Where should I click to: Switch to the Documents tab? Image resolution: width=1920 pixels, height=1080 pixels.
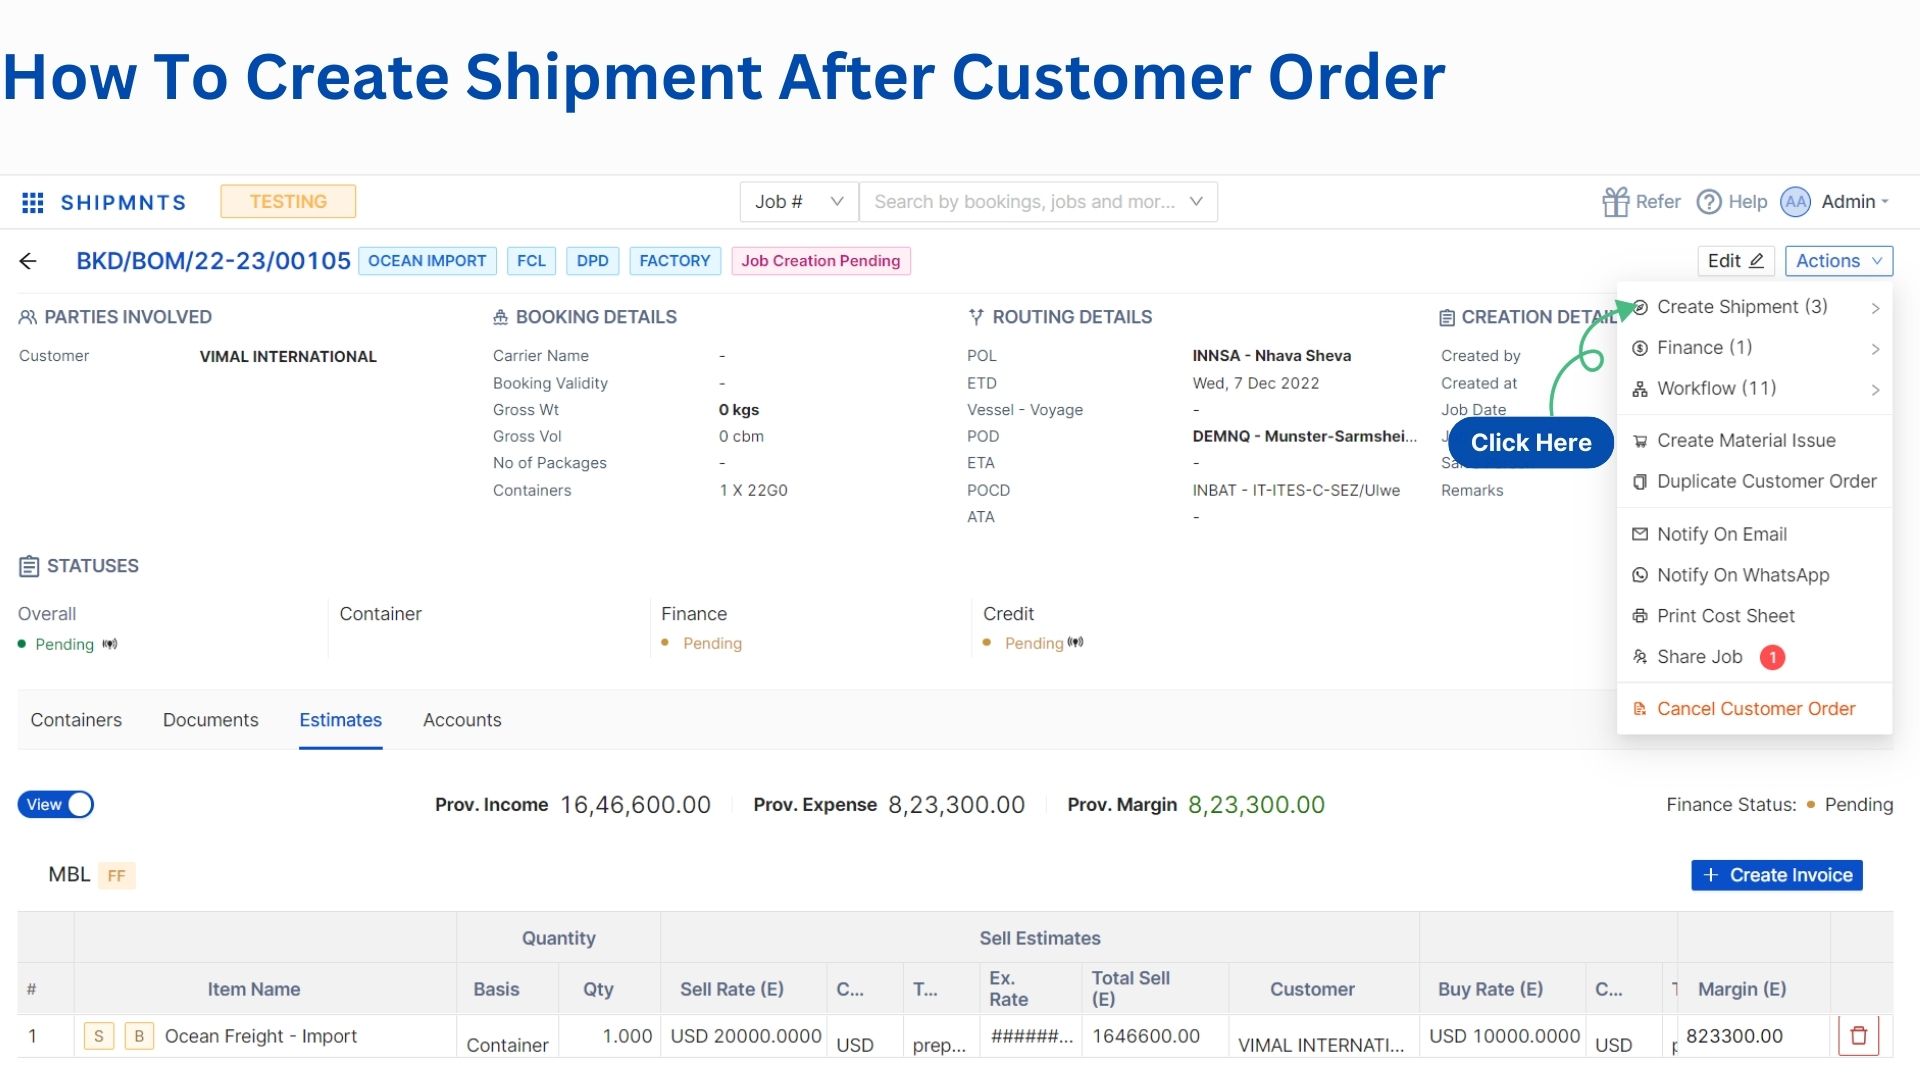tap(210, 720)
